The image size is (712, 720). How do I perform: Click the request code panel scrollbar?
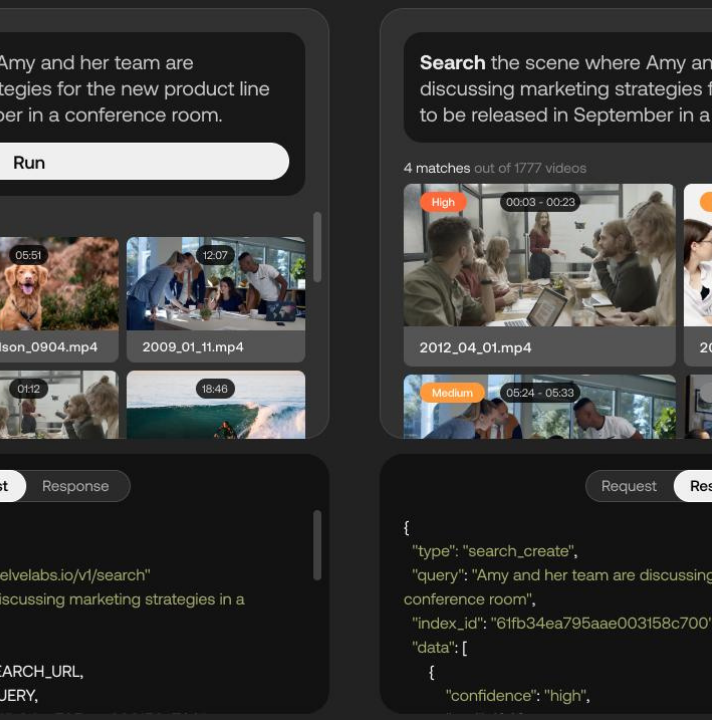pyautogui.click(x=317, y=545)
